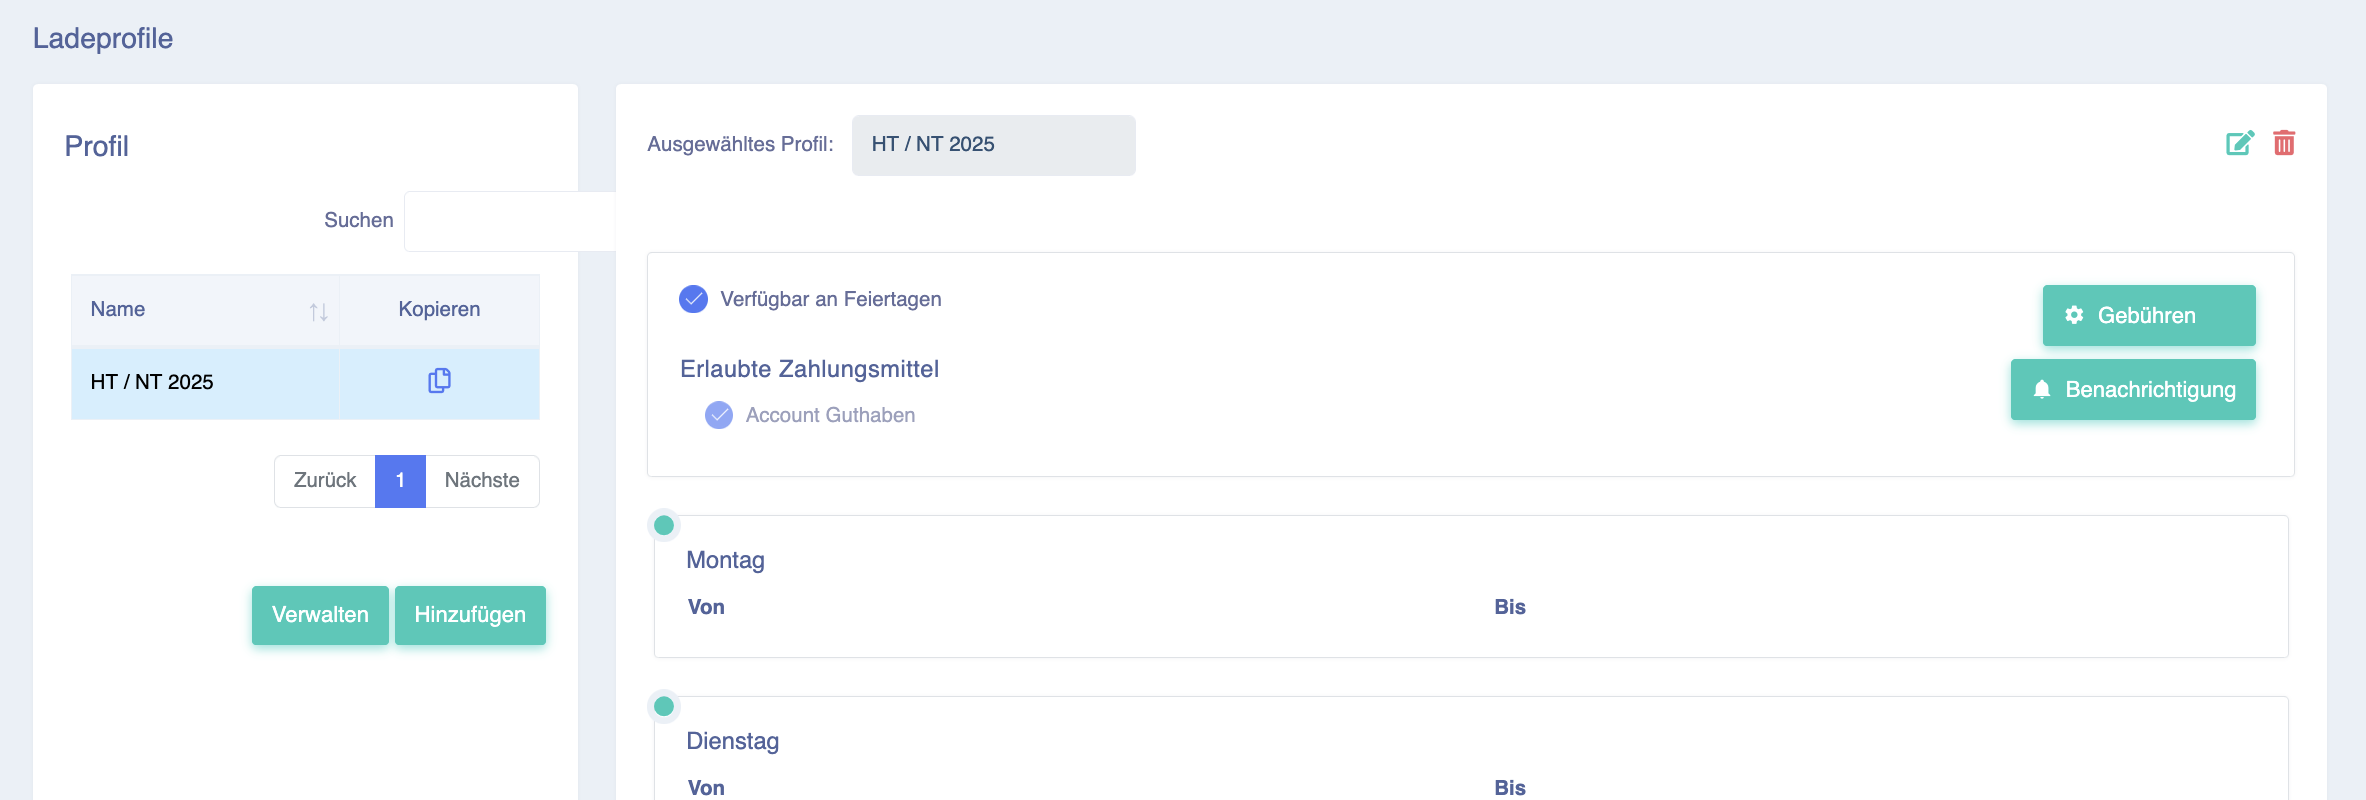Select HT / NT 2025 profile row
Viewport: 2366px width, 800px height.
305,383
